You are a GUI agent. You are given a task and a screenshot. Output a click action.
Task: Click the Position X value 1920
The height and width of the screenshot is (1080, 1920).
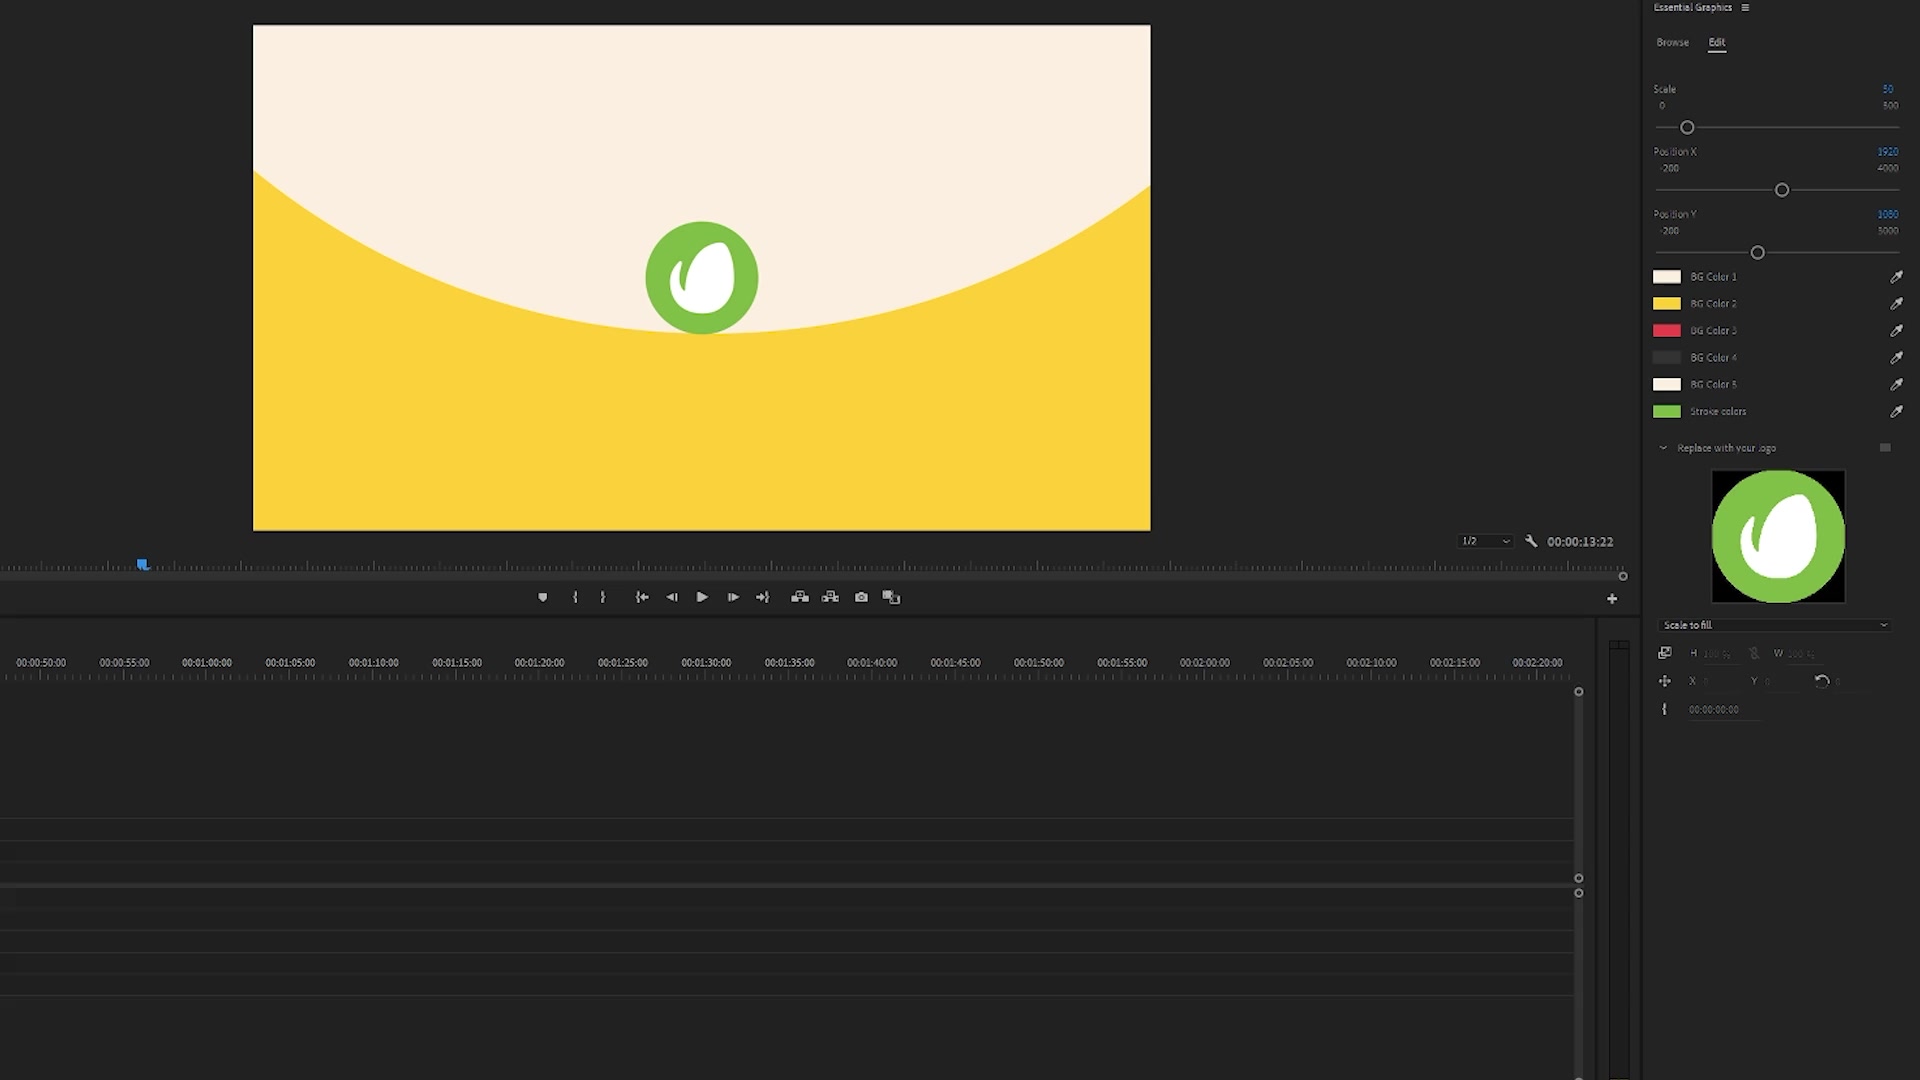(1888, 152)
